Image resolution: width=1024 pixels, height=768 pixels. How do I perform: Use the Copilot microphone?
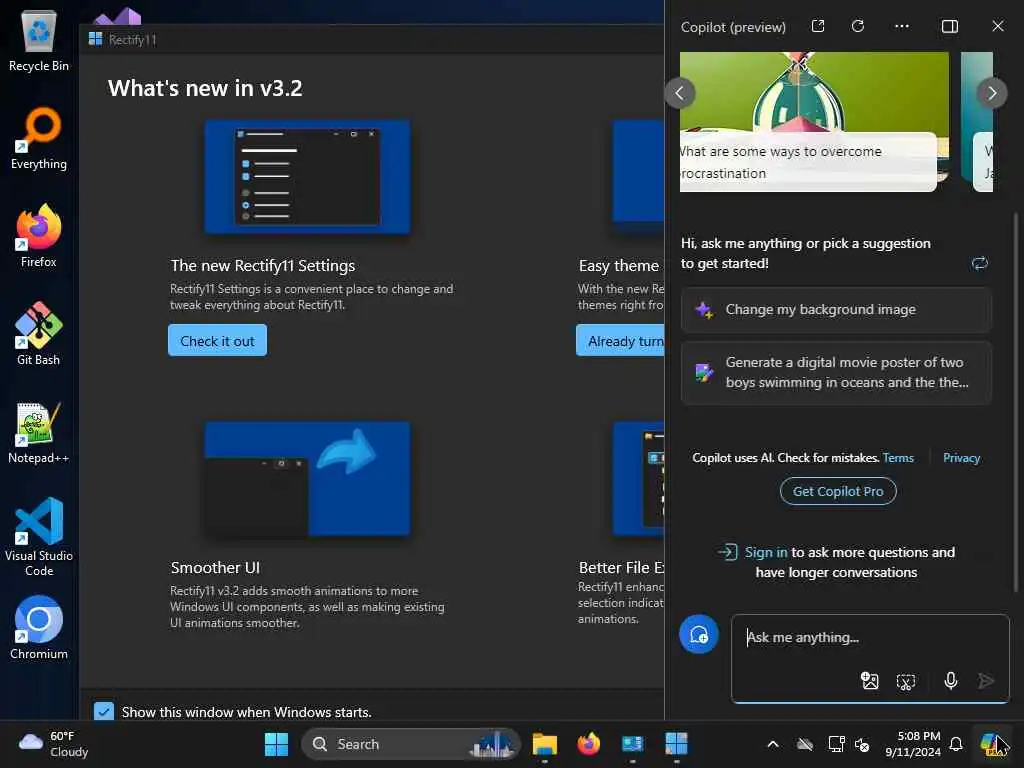click(951, 681)
